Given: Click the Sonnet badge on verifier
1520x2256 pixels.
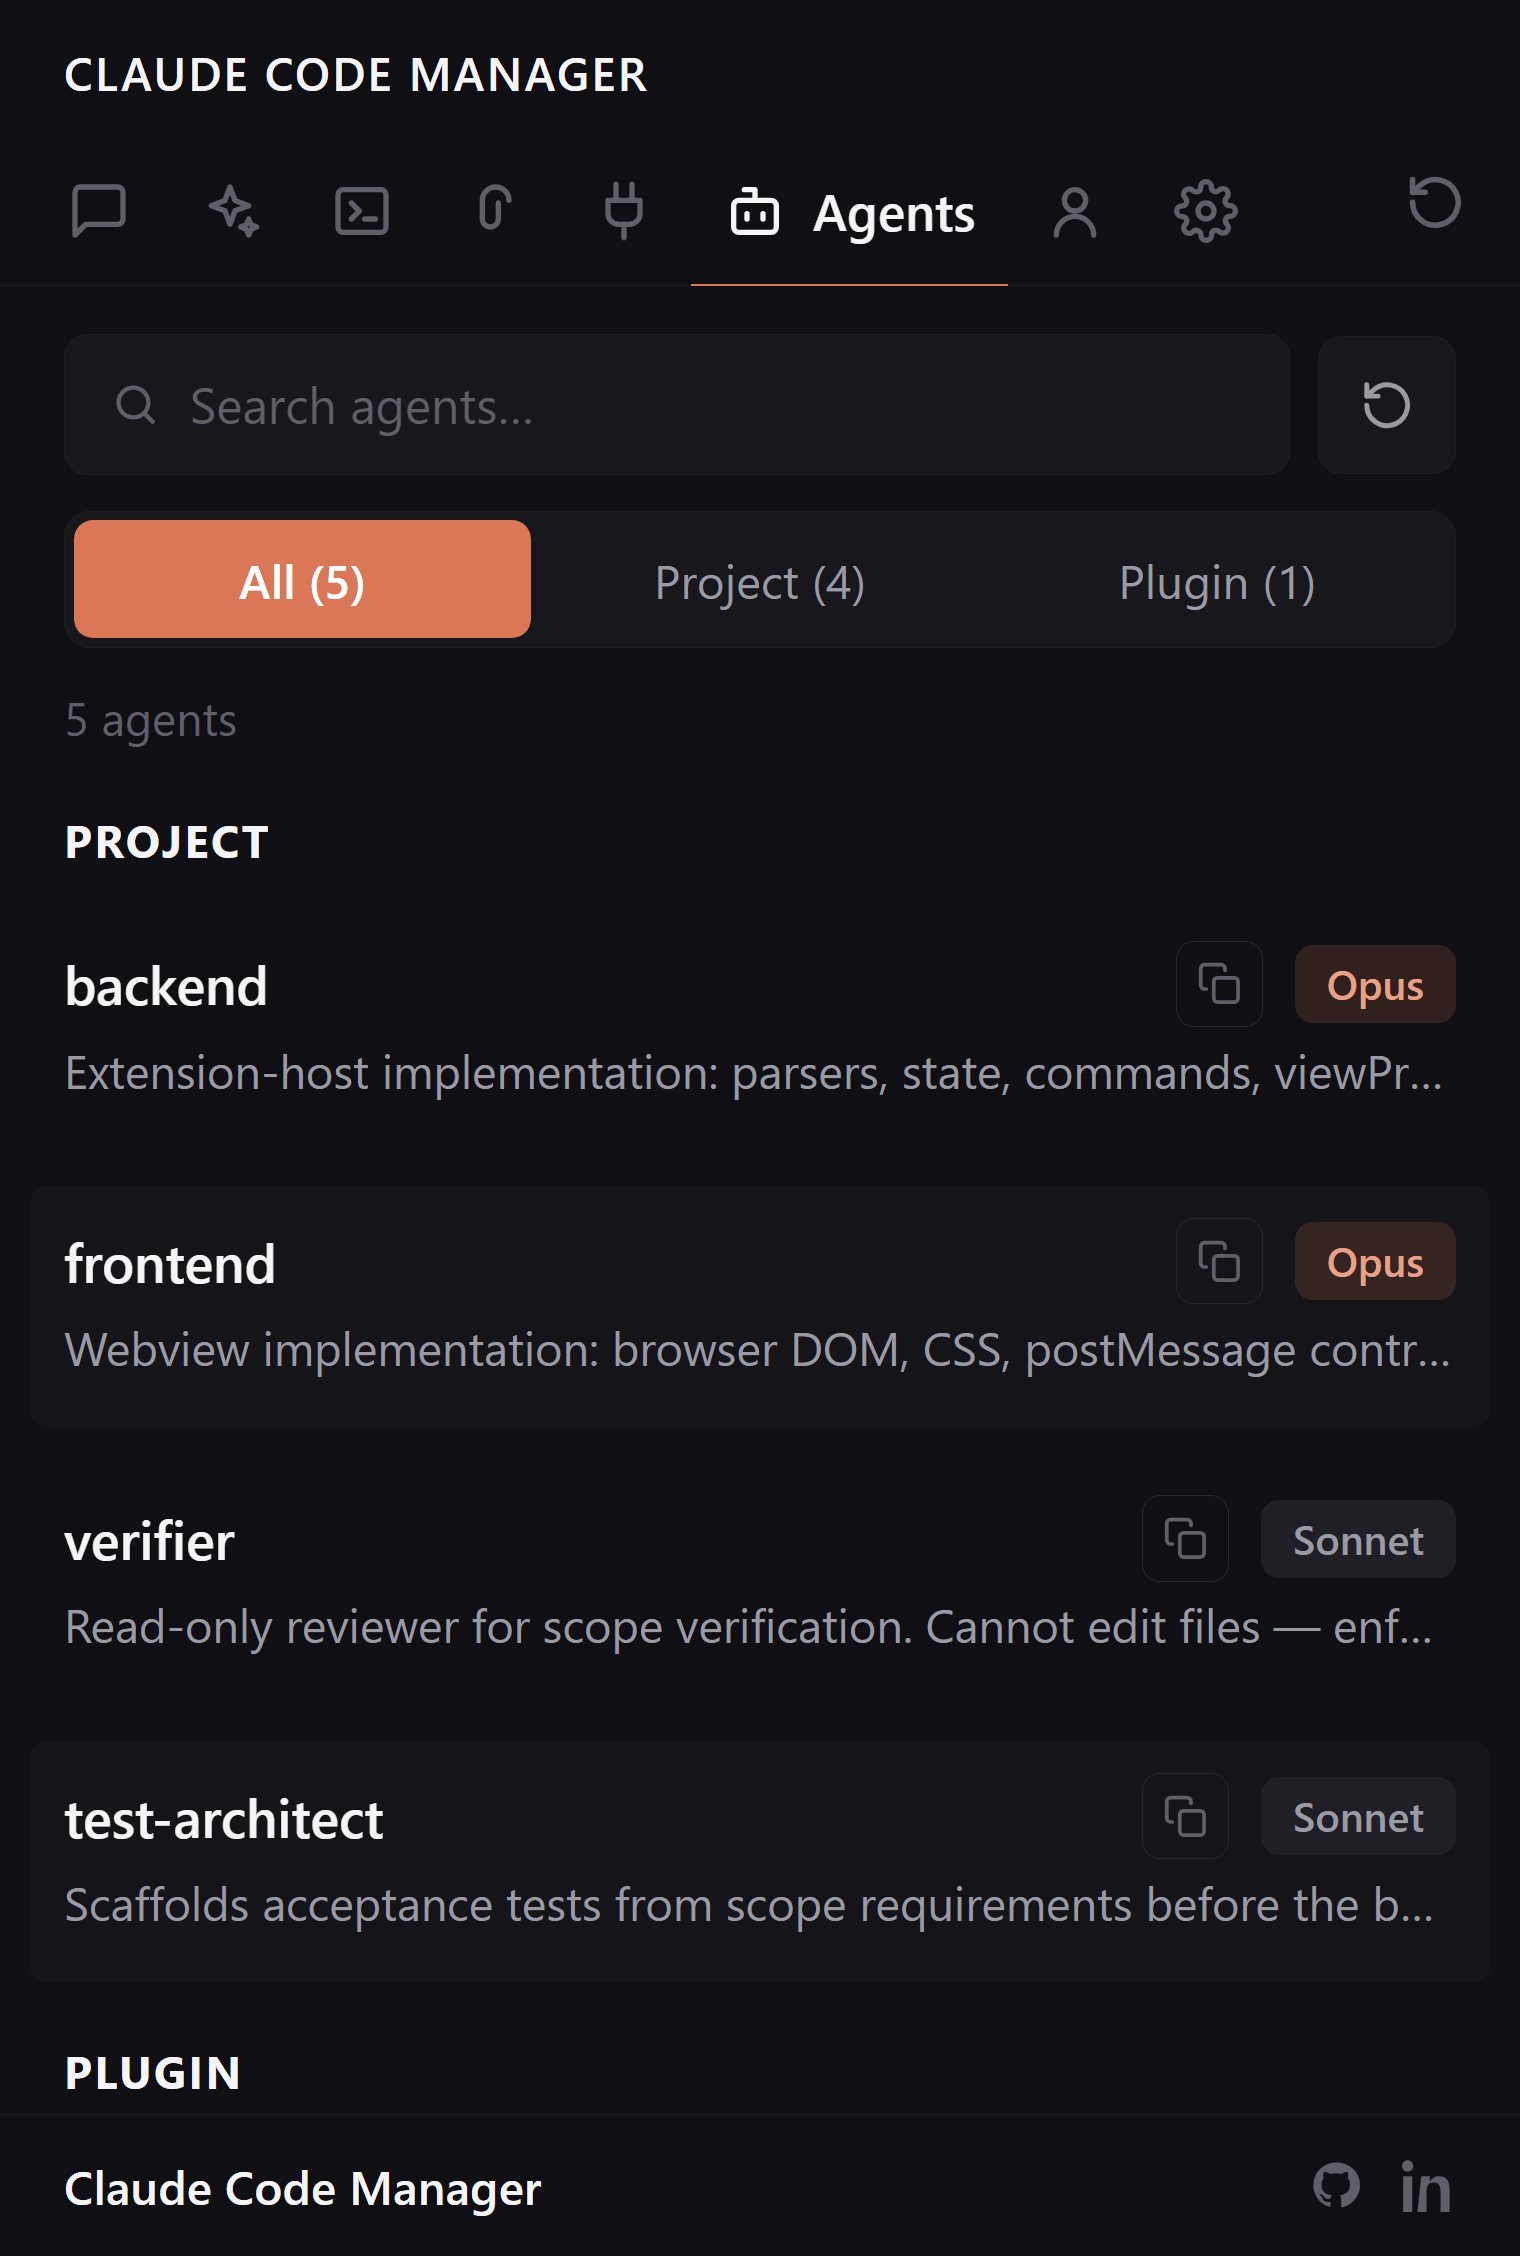Looking at the screenshot, I should (x=1358, y=1539).
